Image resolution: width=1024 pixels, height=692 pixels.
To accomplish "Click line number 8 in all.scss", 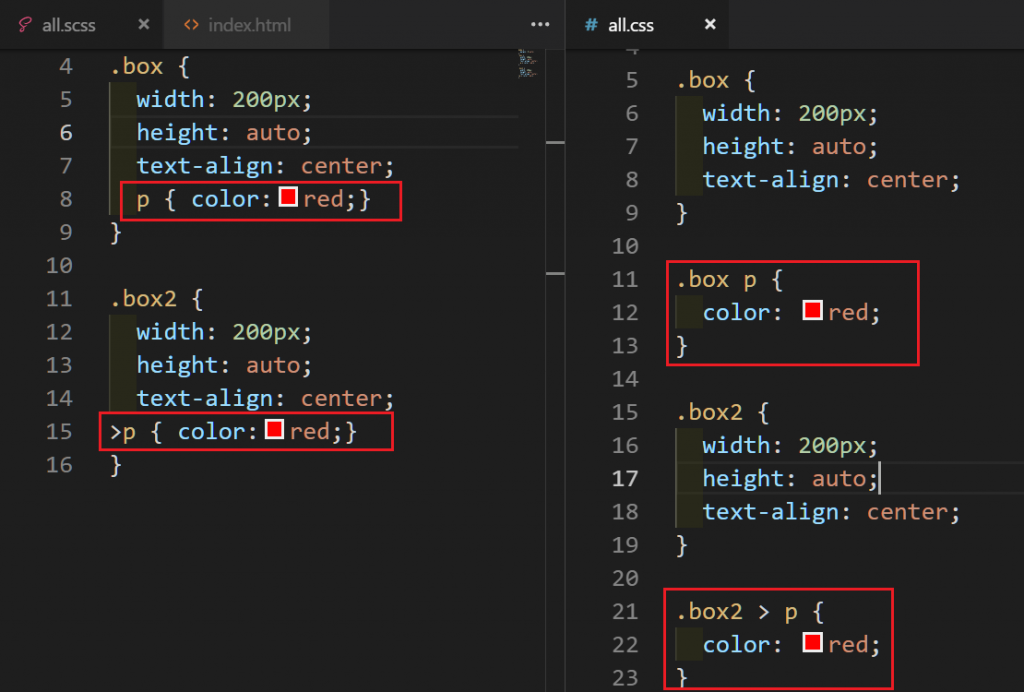I will (66, 198).
